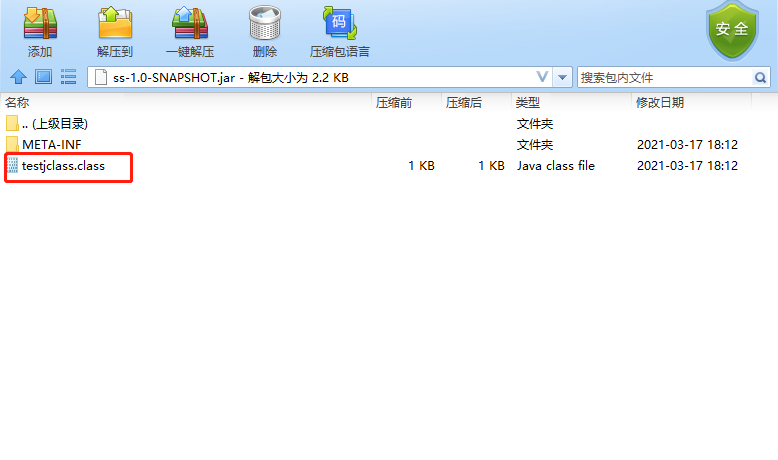This screenshot has width=778, height=460.
Task: Click testjclass.class modified date 2021-03-17 18:12
Action: pos(687,166)
